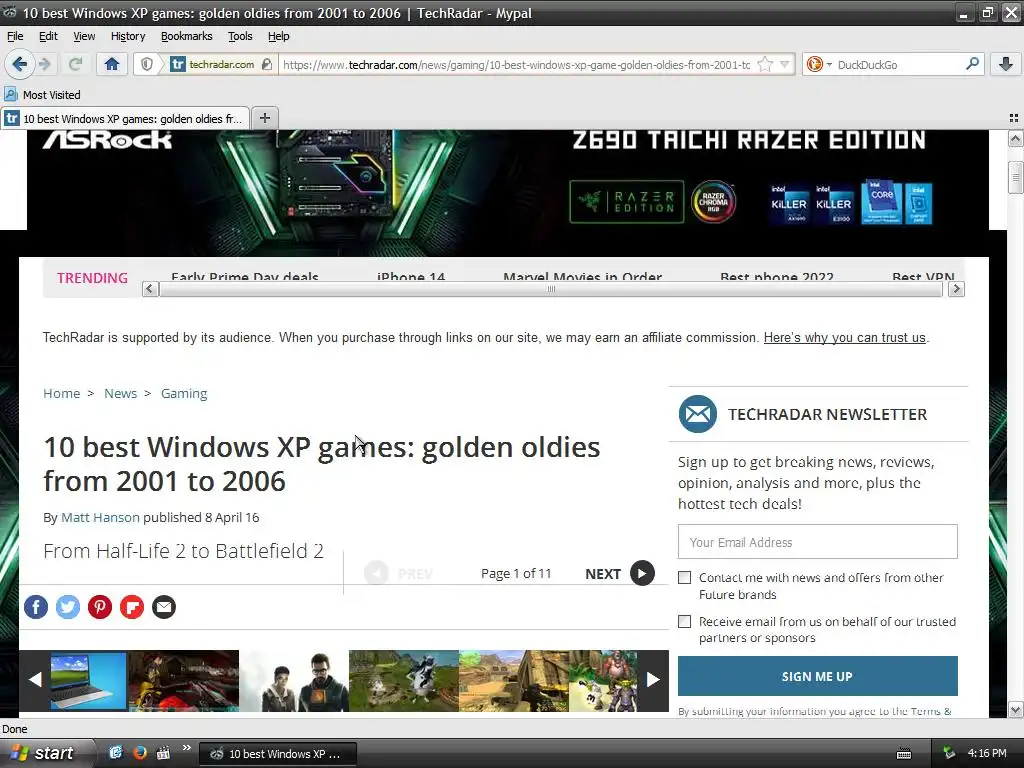The image size is (1024, 768).
Task: Click the page vertical scrollbar up arrow
Action: tap(1015, 138)
